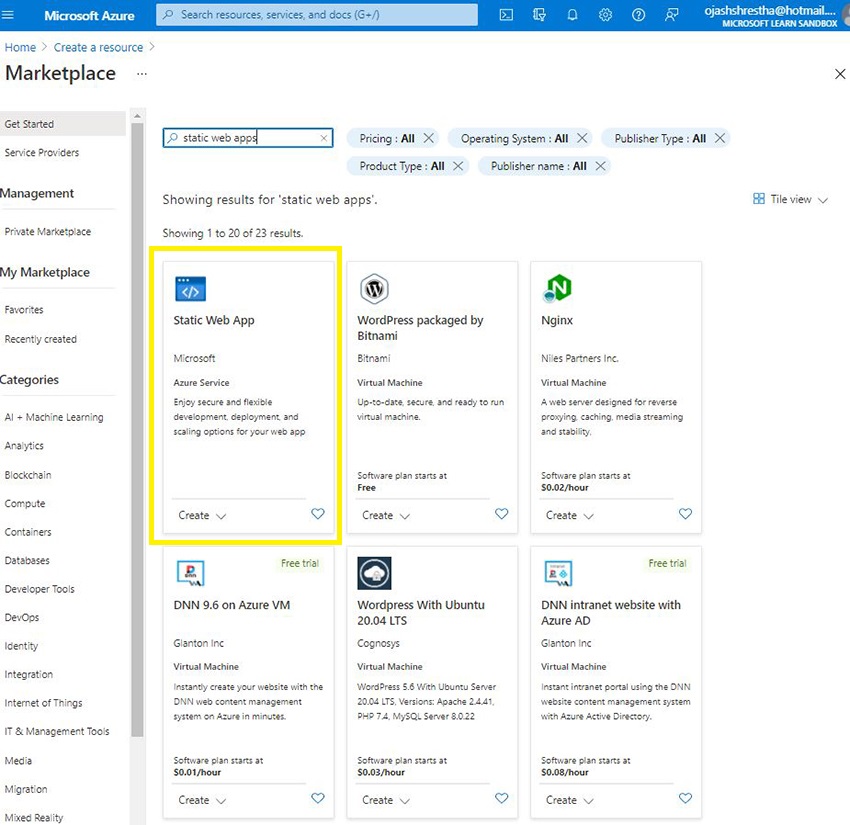The height and width of the screenshot is (825, 850).
Task: Open Cloud Shell from top bar
Action: coord(506,15)
